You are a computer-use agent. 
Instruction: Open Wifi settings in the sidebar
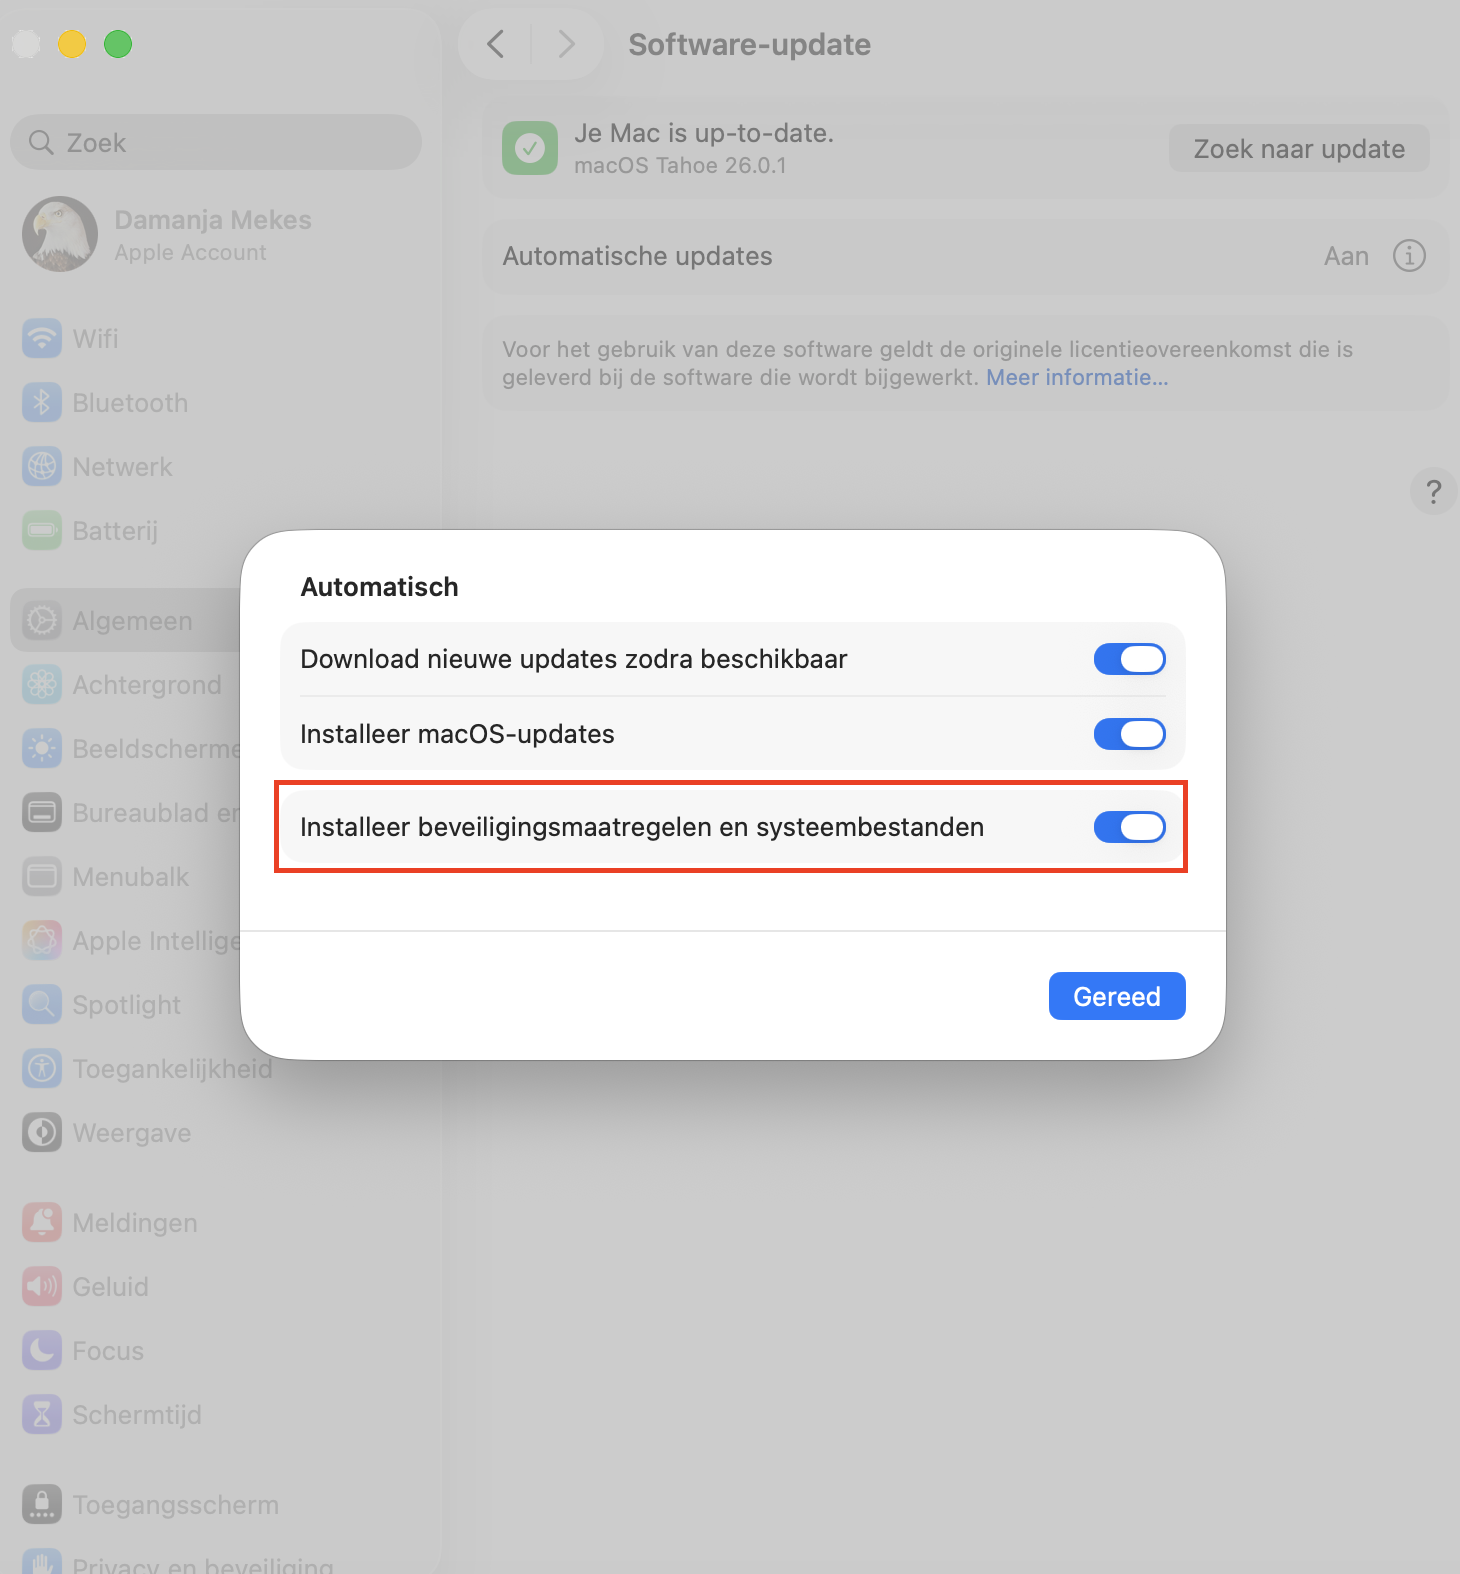[x=96, y=338]
